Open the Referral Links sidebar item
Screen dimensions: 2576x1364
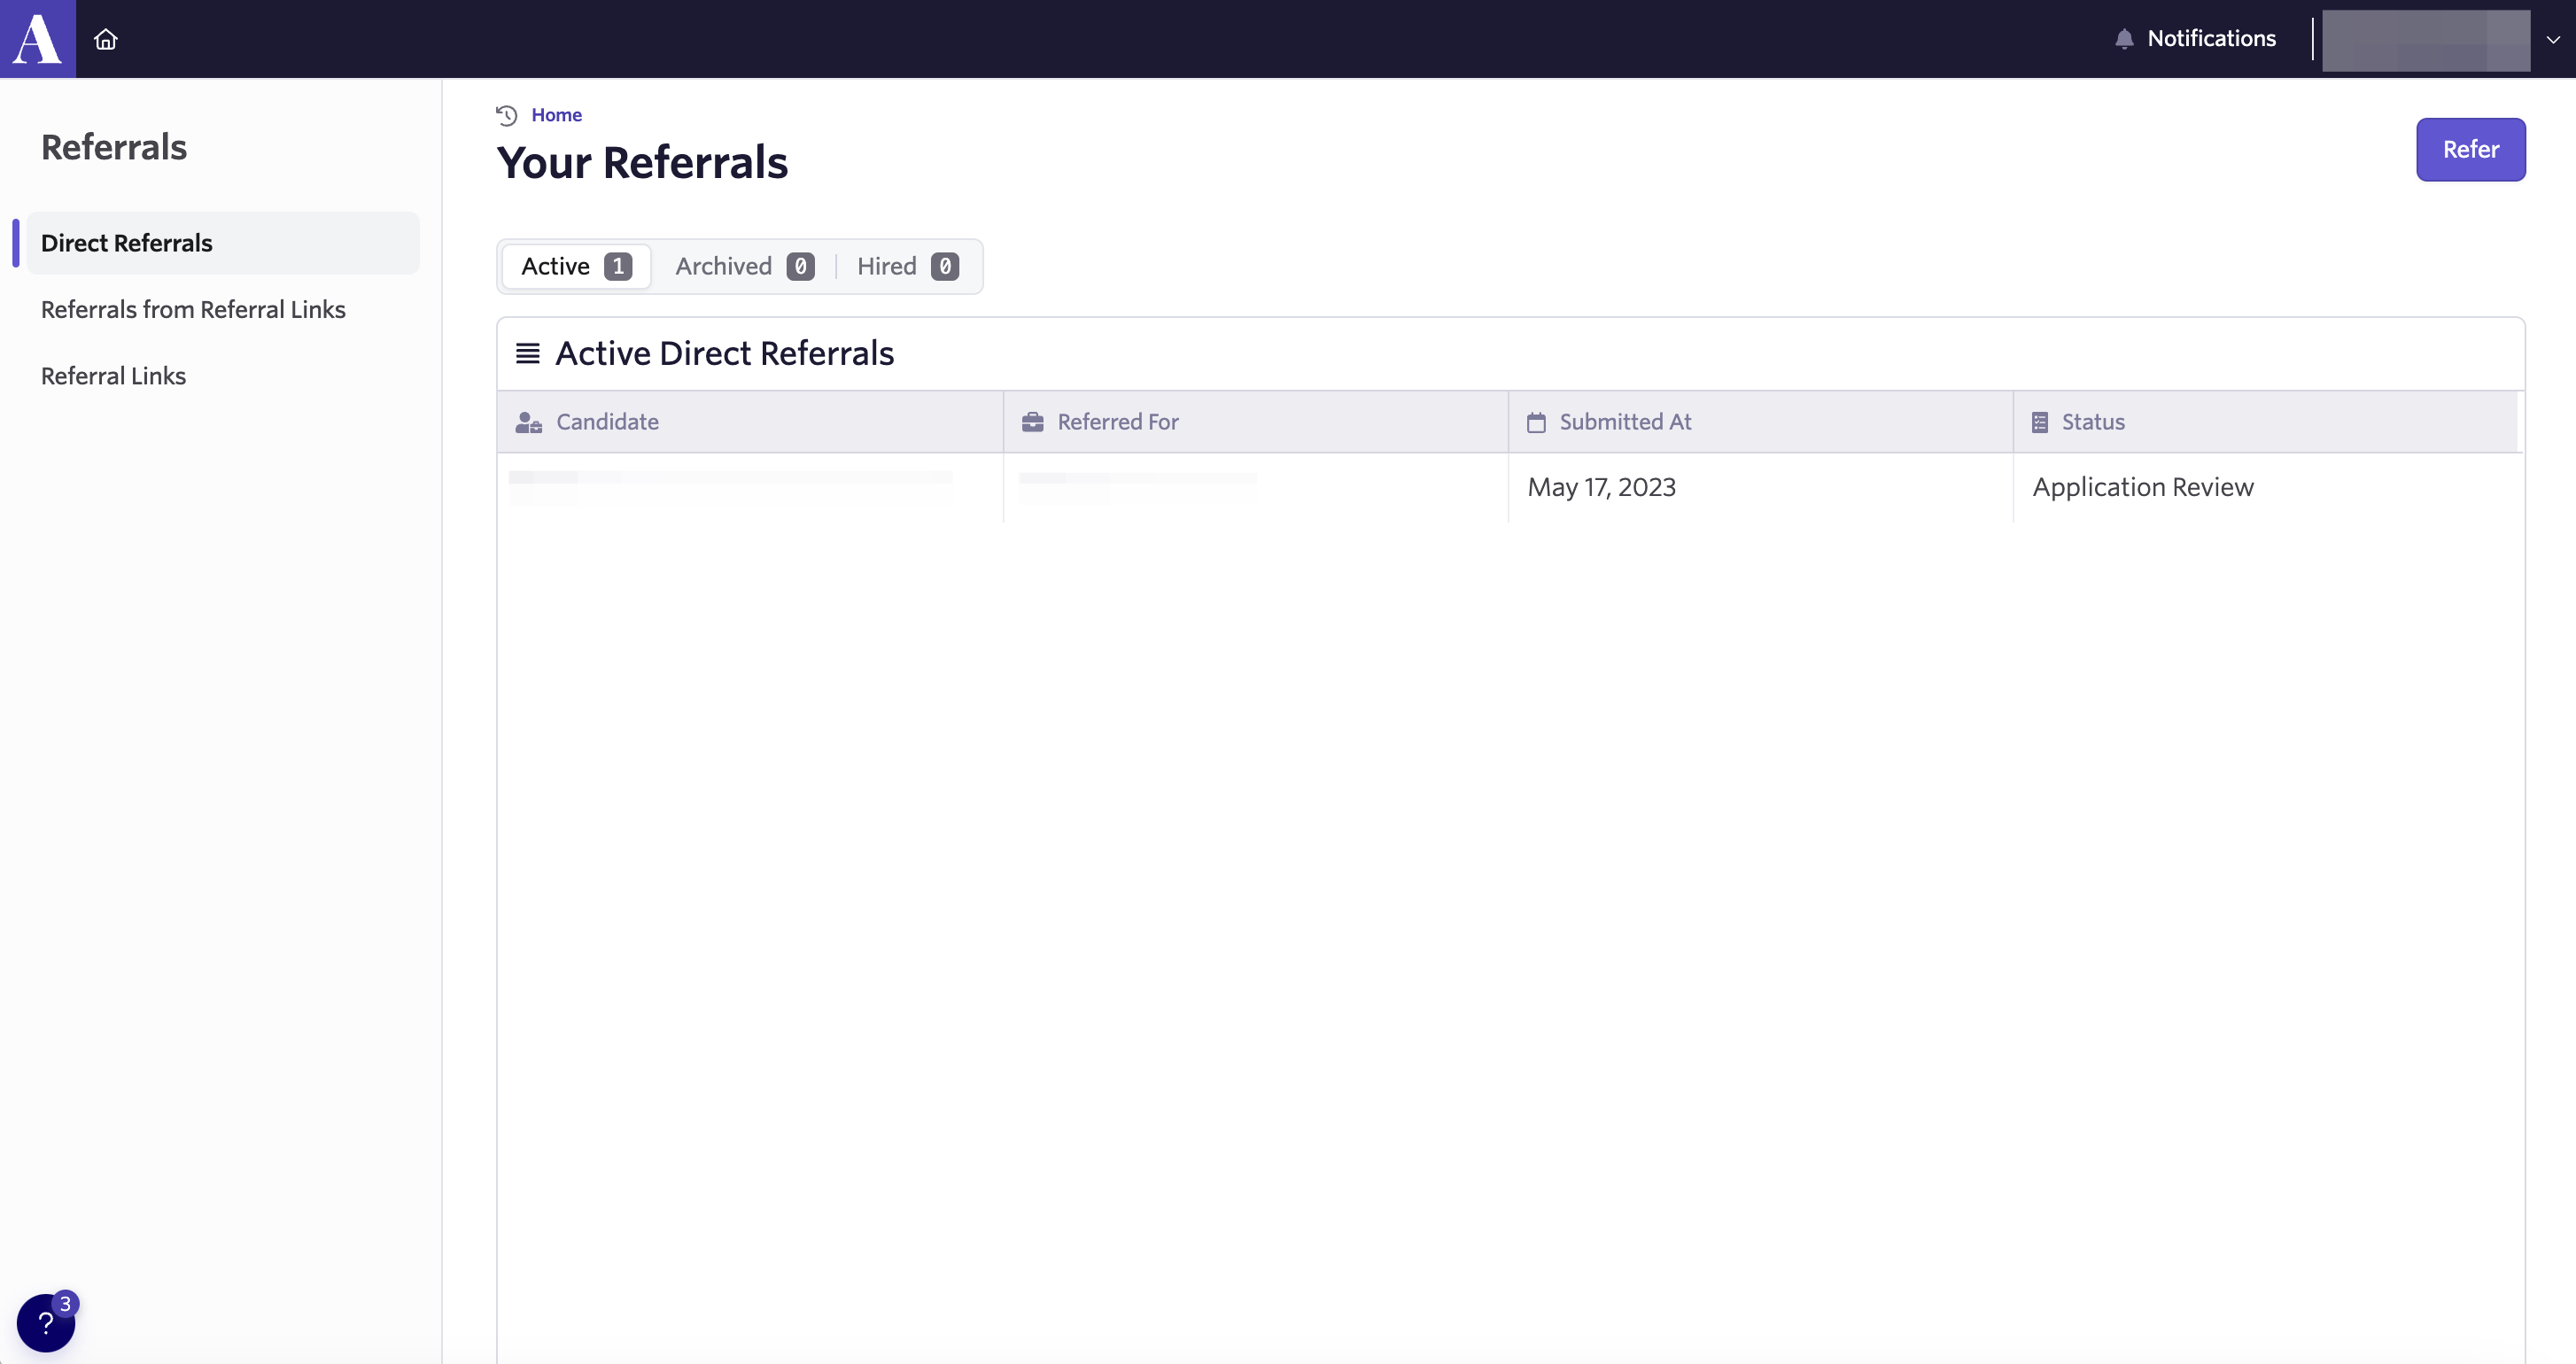[113, 376]
